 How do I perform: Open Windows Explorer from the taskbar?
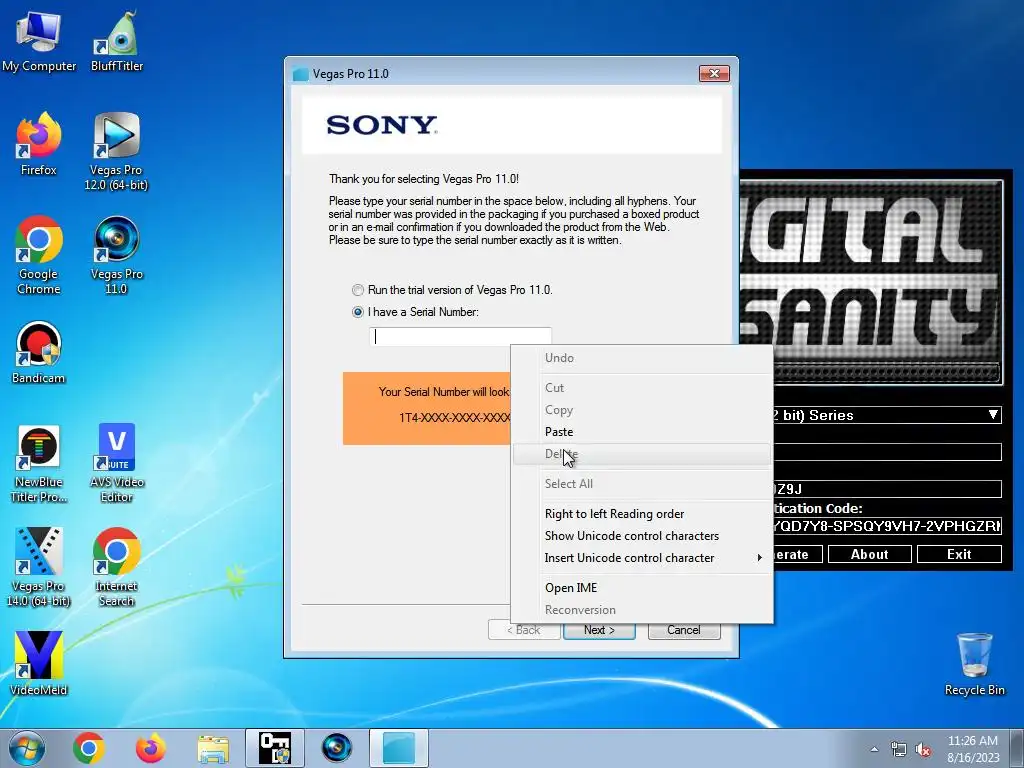(x=213, y=748)
